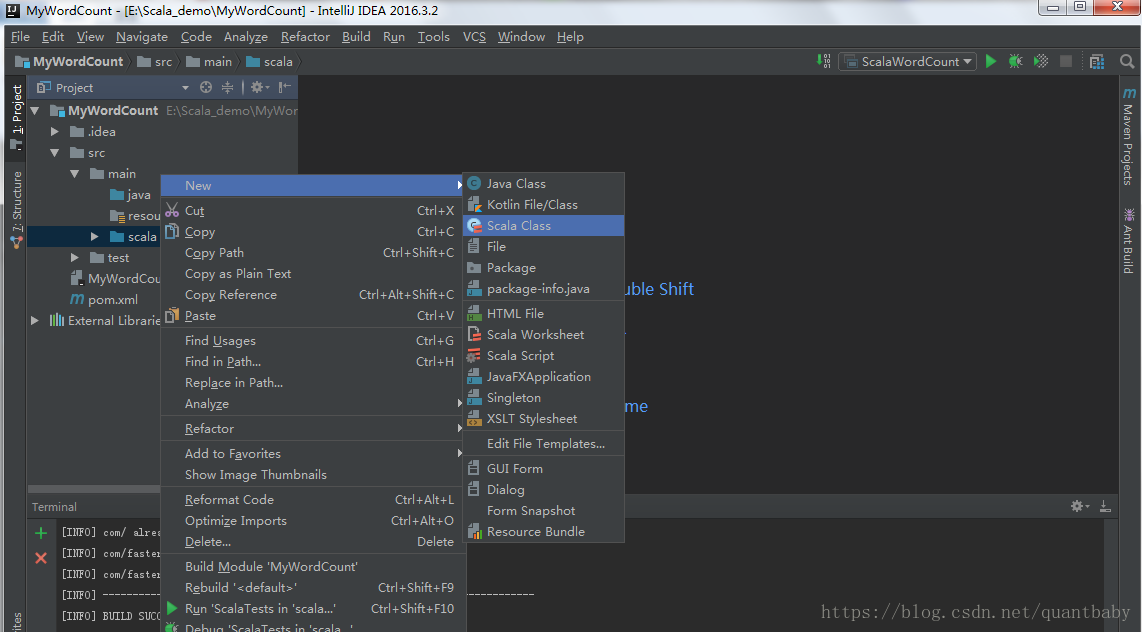Select JavaFXApplication in New submenu
Image resolution: width=1142 pixels, height=632 pixels.
(543, 376)
